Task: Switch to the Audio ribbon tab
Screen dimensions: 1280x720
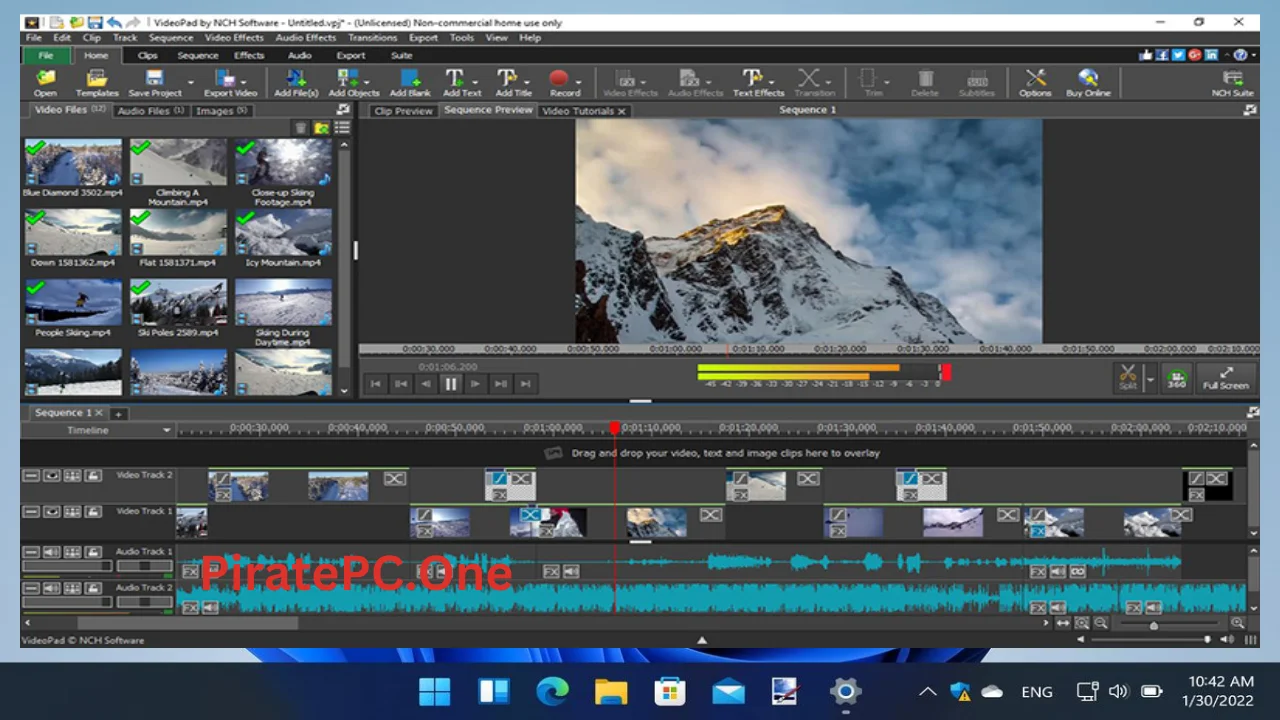Action: (299, 56)
